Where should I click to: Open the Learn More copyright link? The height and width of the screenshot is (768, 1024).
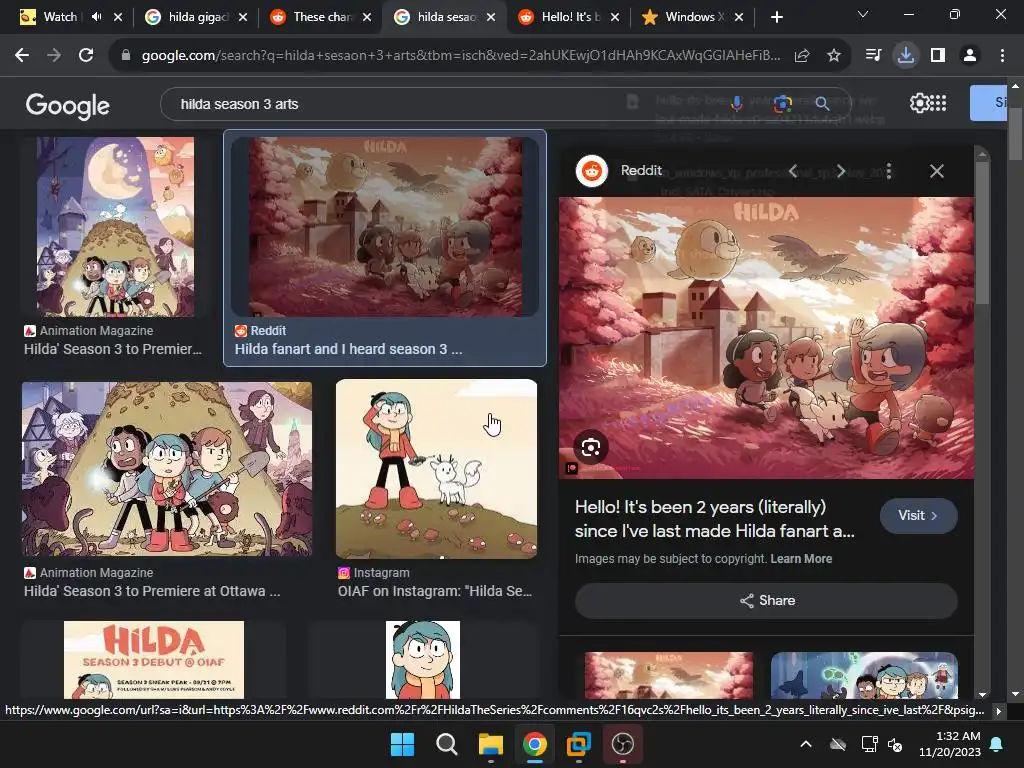point(801,559)
